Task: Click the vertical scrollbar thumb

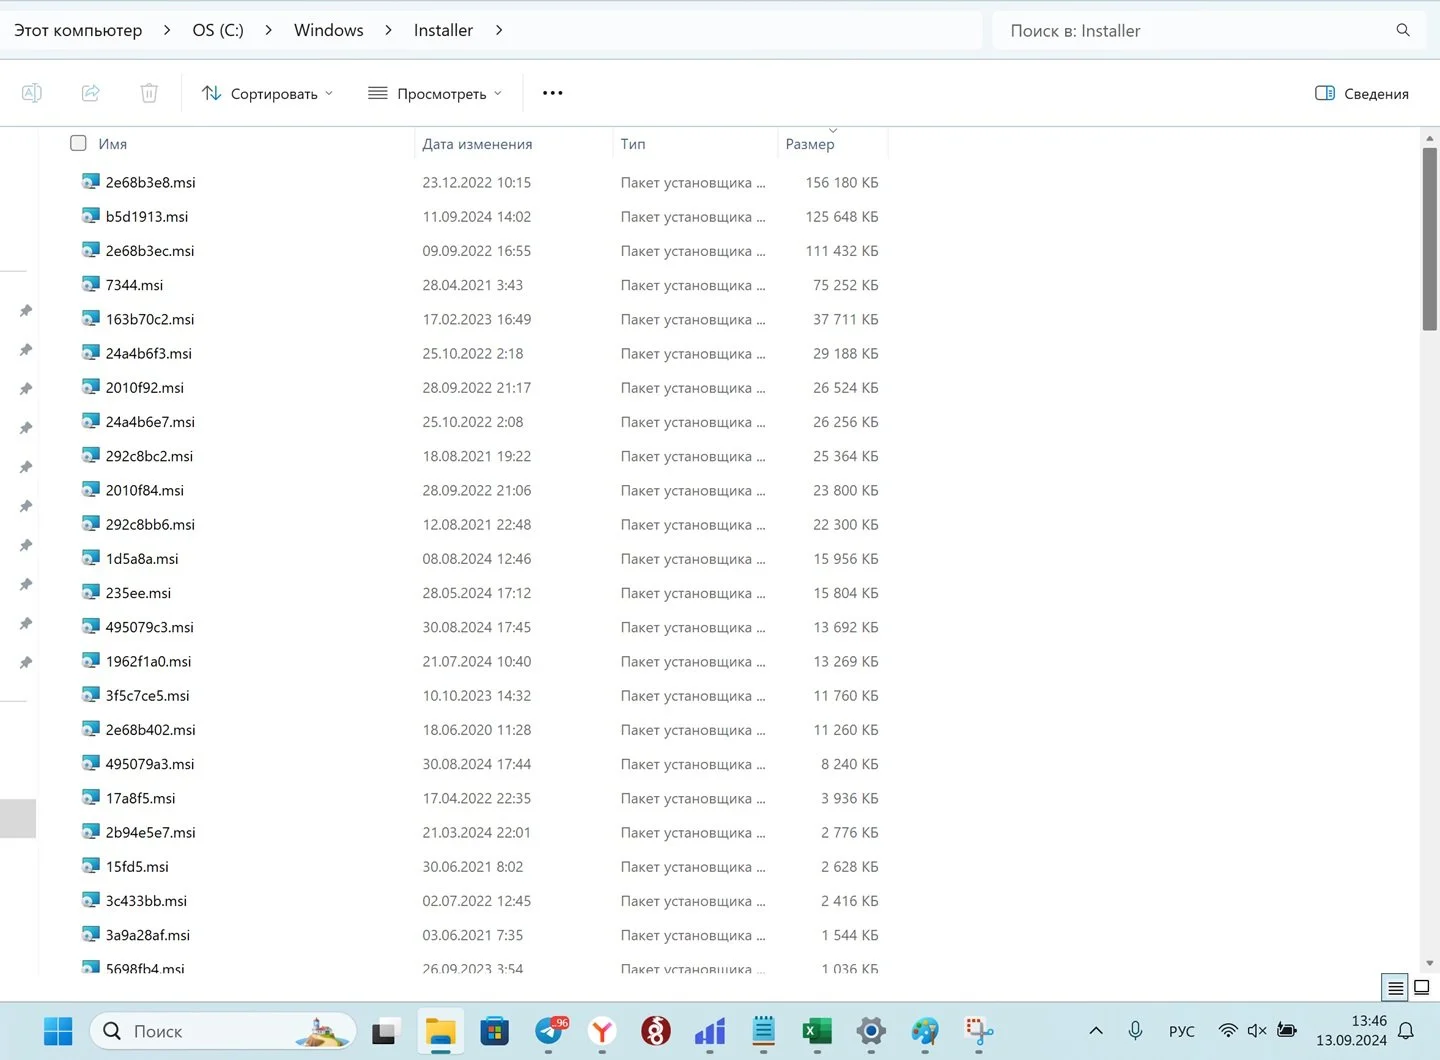Action: coord(1430,239)
